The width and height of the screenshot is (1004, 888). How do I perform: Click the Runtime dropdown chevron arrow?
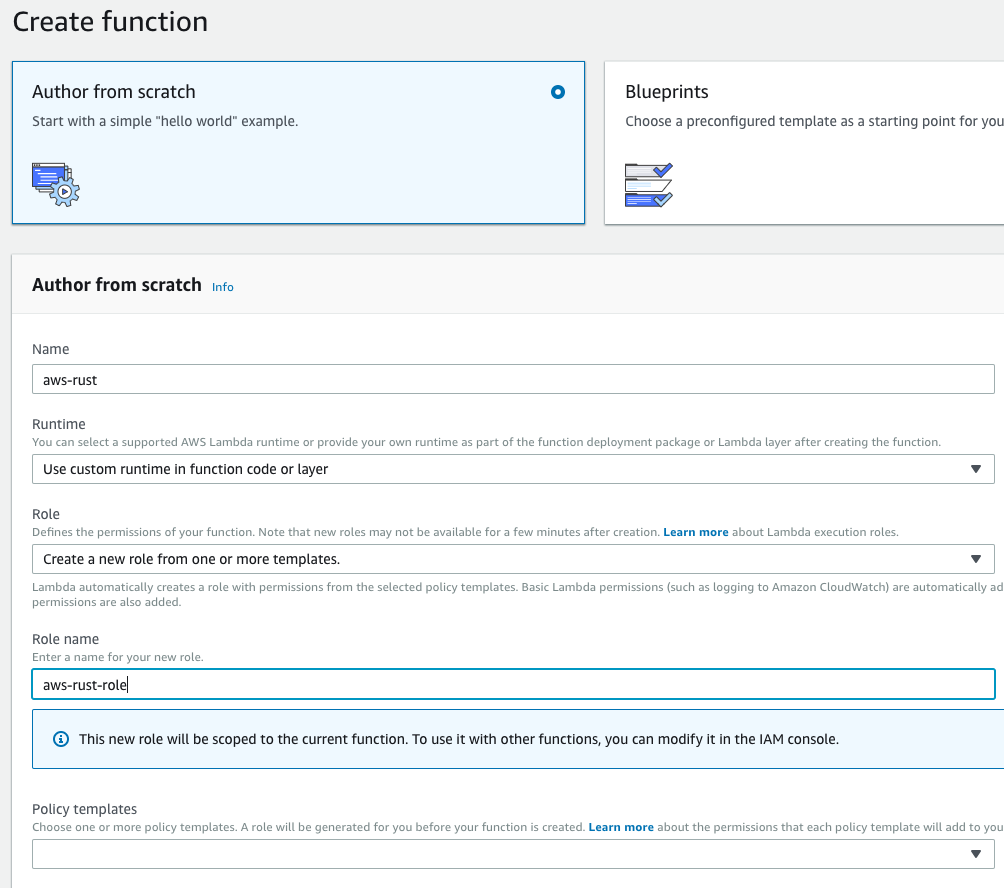977,468
